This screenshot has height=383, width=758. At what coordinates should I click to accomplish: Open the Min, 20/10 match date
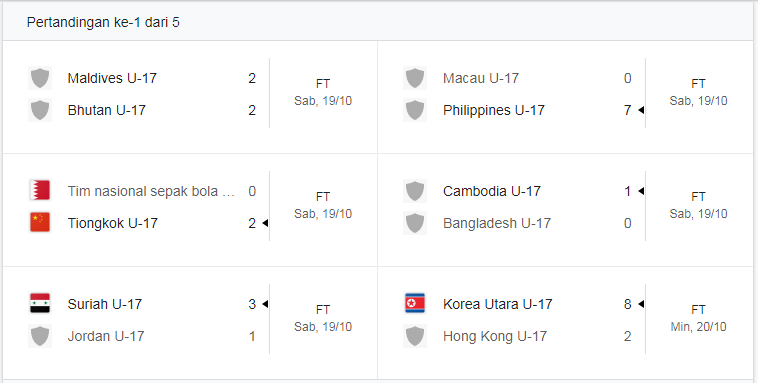pos(698,327)
